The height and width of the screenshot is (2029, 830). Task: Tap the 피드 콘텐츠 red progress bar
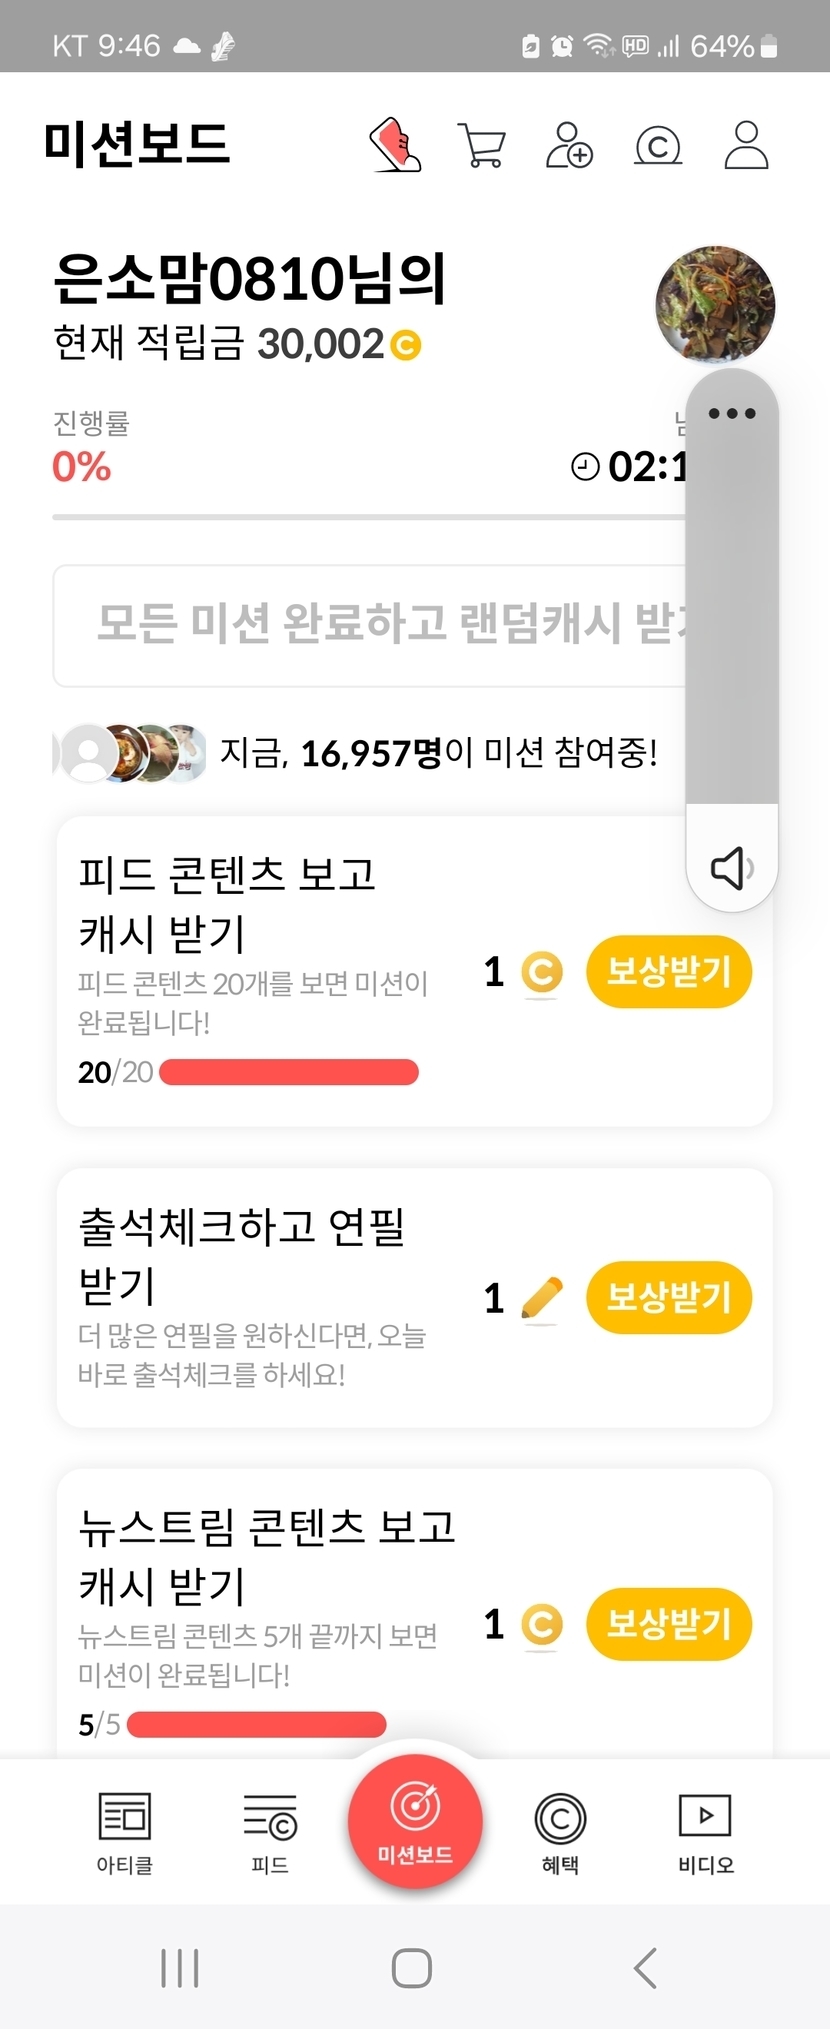click(x=288, y=1073)
